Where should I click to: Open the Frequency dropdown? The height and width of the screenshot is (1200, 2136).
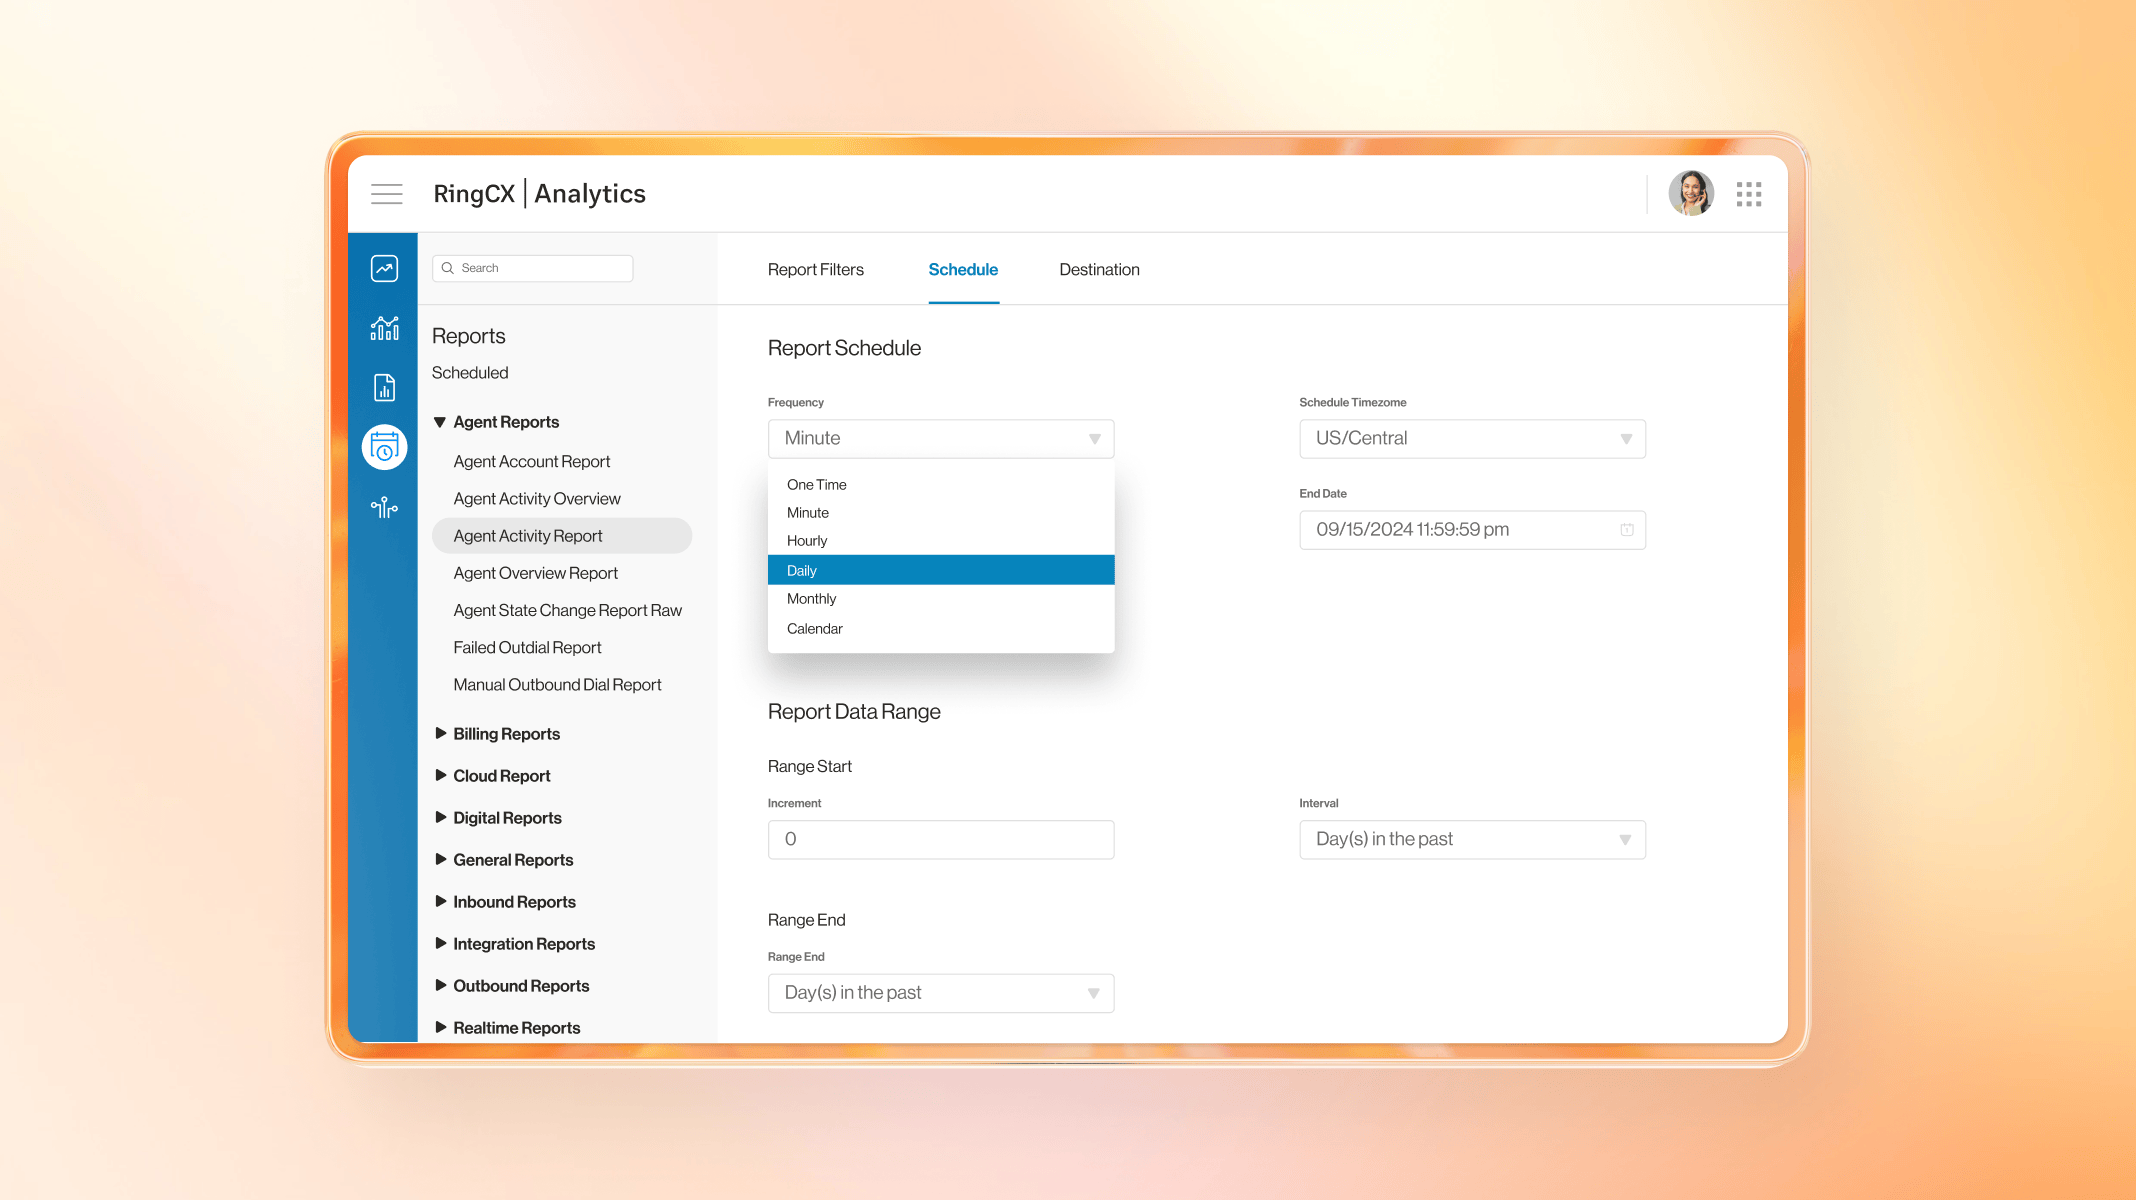click(941, 439)
